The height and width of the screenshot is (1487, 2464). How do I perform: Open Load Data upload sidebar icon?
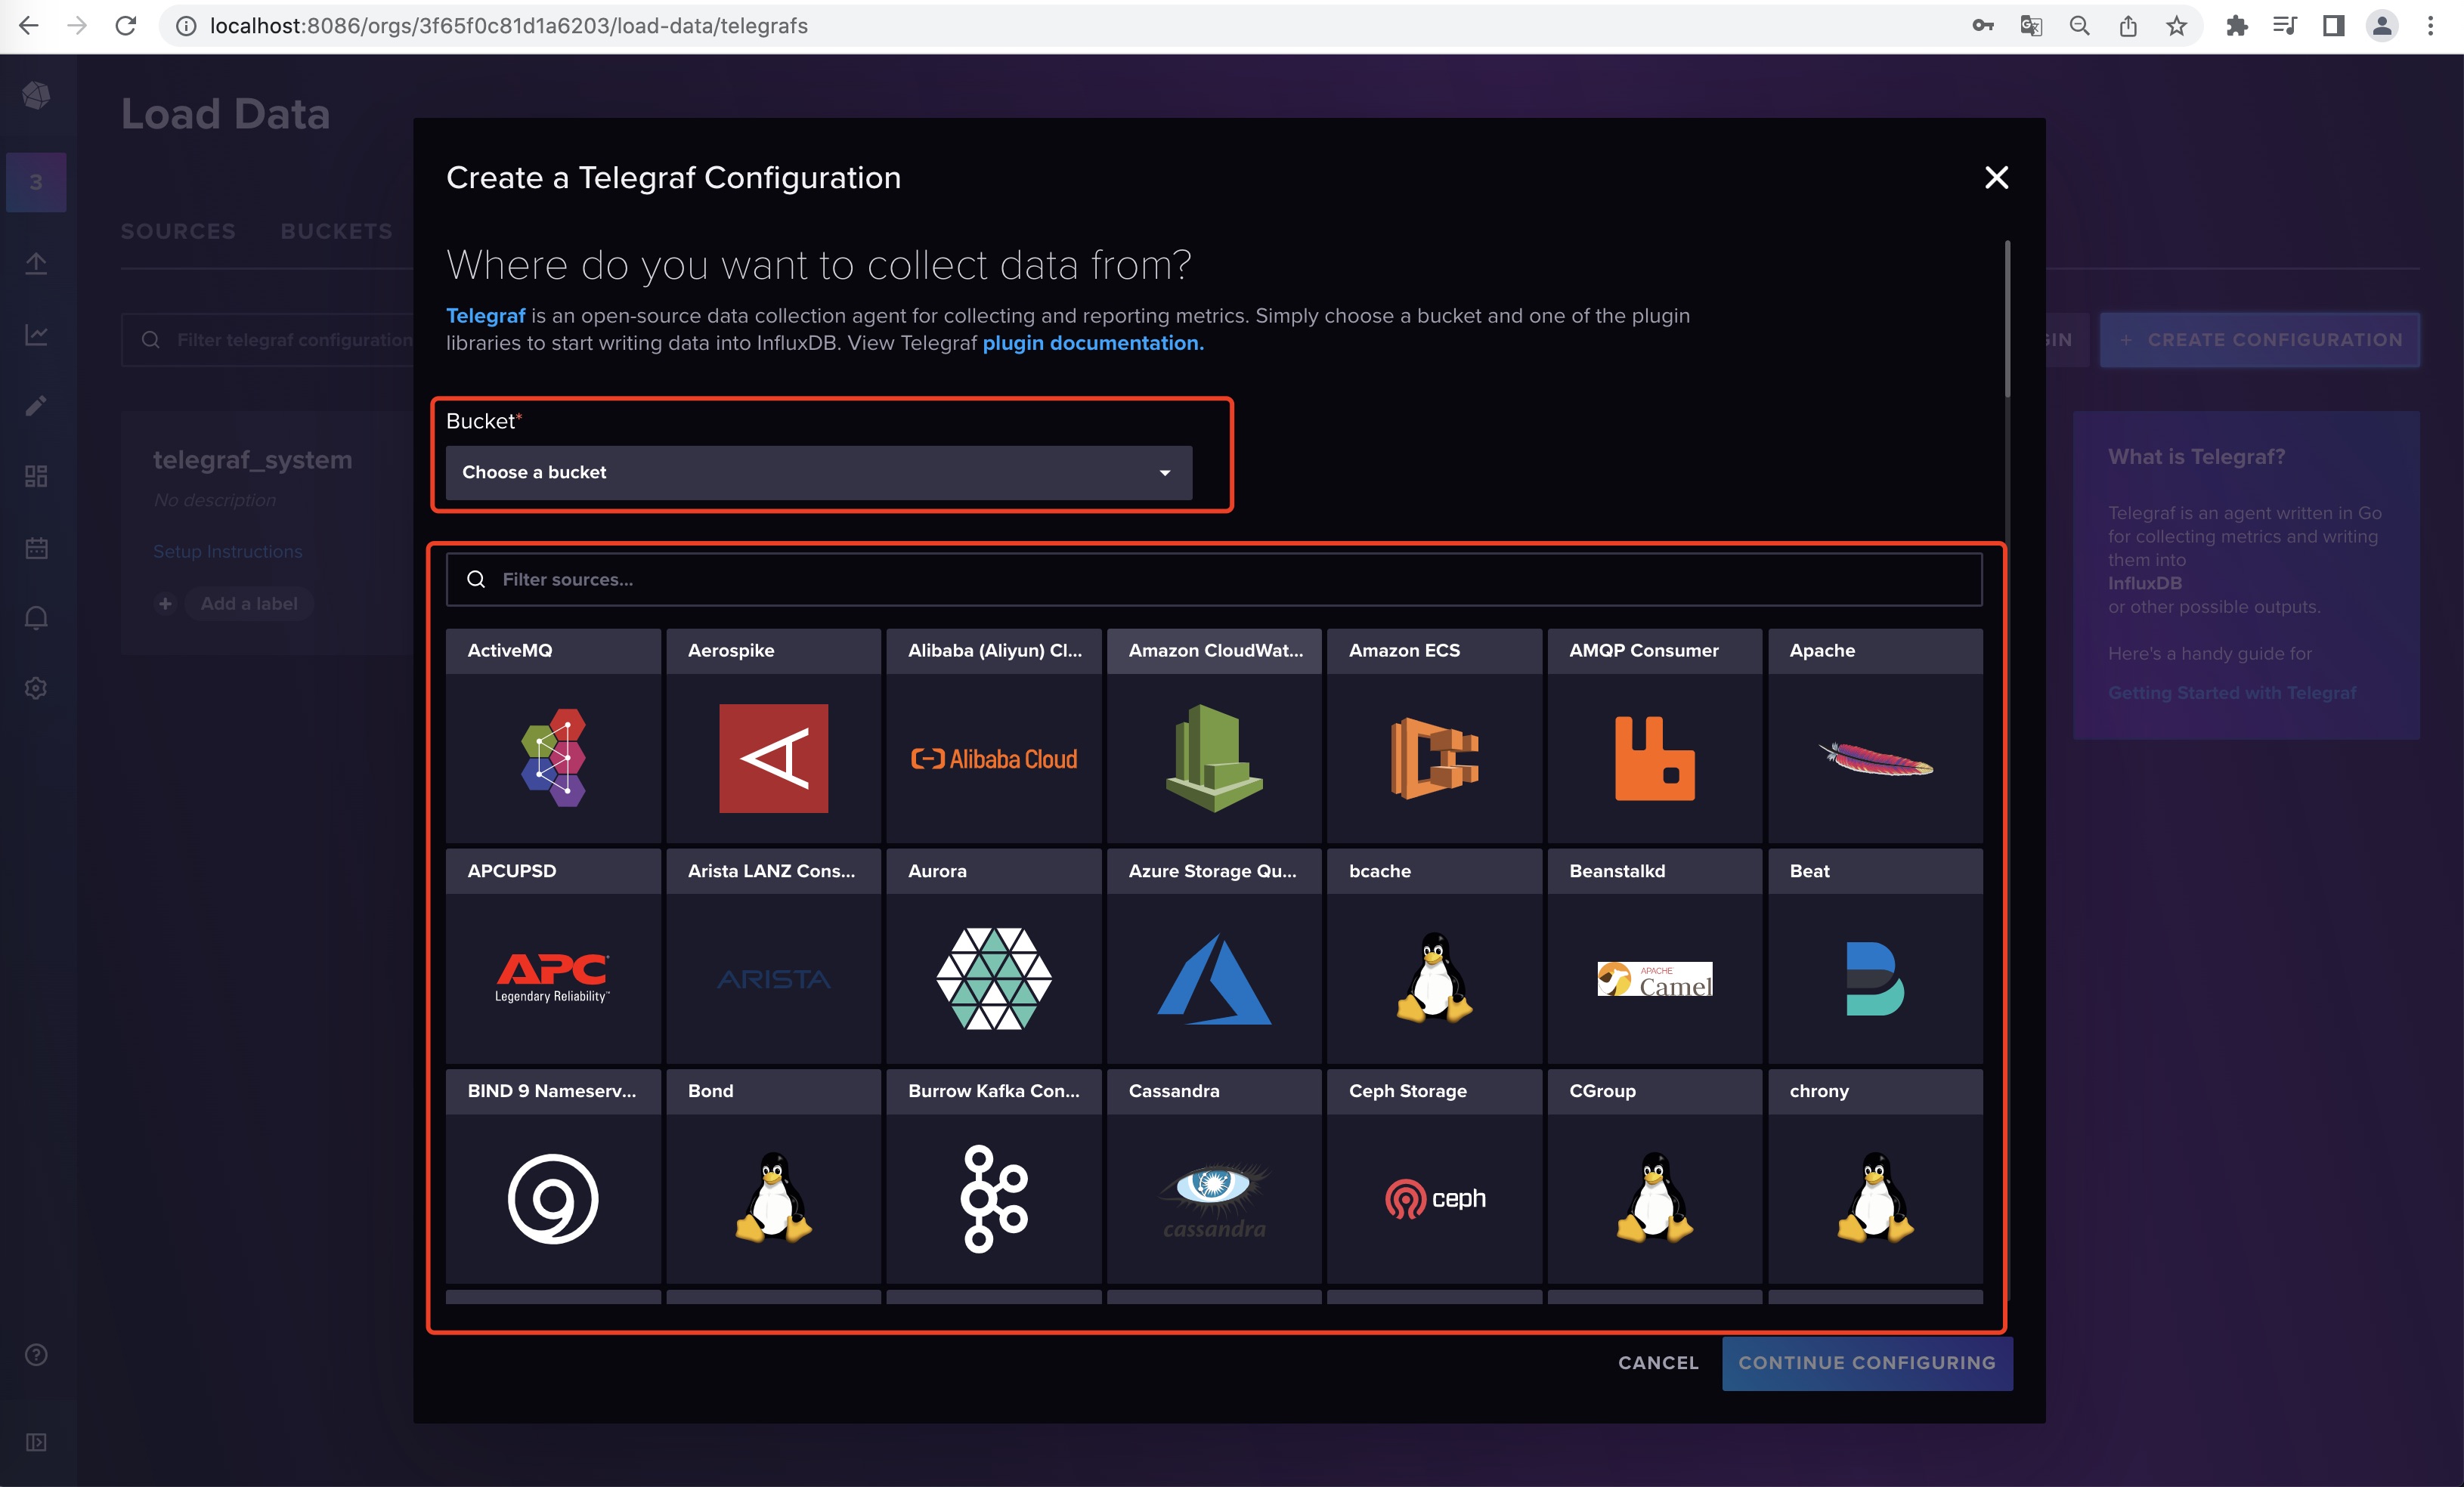pos(36,263)
